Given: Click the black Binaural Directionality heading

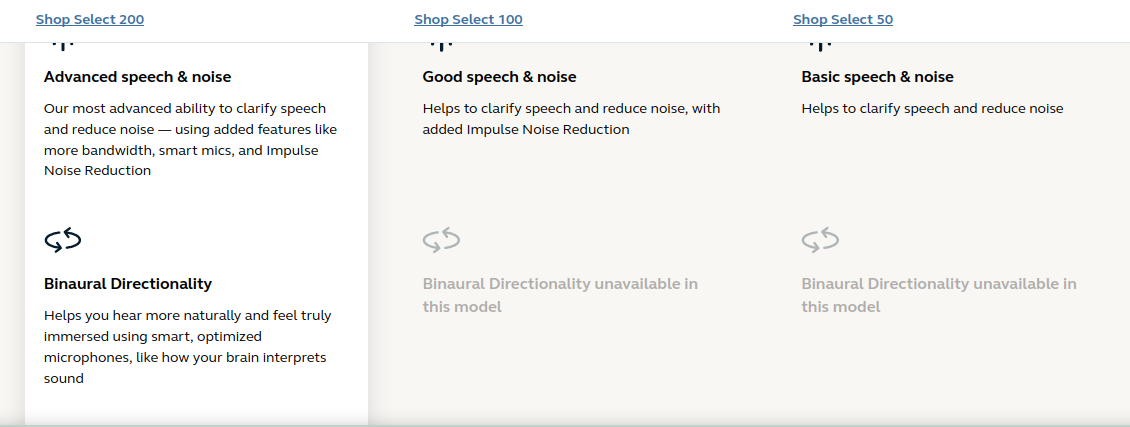Looking at the screenshot, I should click(128, 284).
